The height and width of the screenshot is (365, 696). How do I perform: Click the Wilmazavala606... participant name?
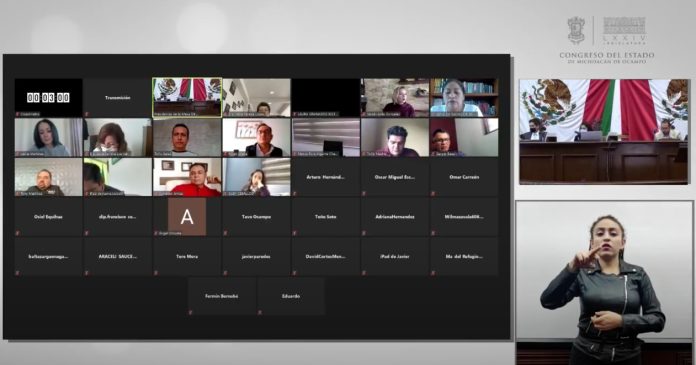tap(464, 217)
